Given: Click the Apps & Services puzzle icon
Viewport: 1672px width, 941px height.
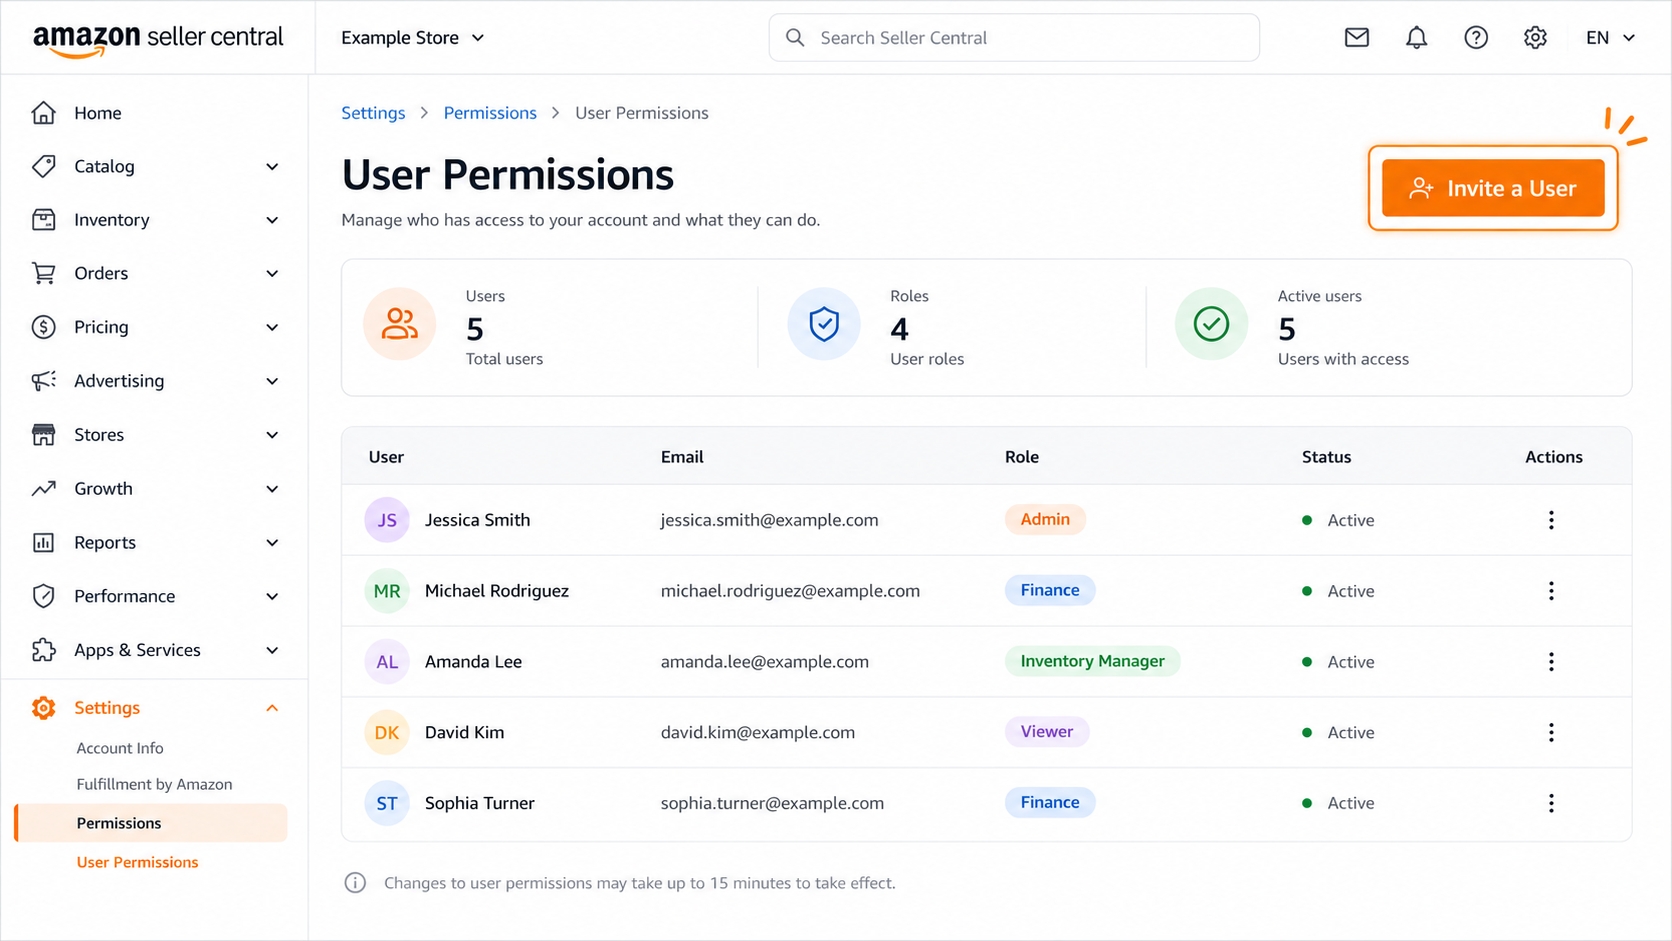Looking at the screenshot, I should (x=43, y=650).
